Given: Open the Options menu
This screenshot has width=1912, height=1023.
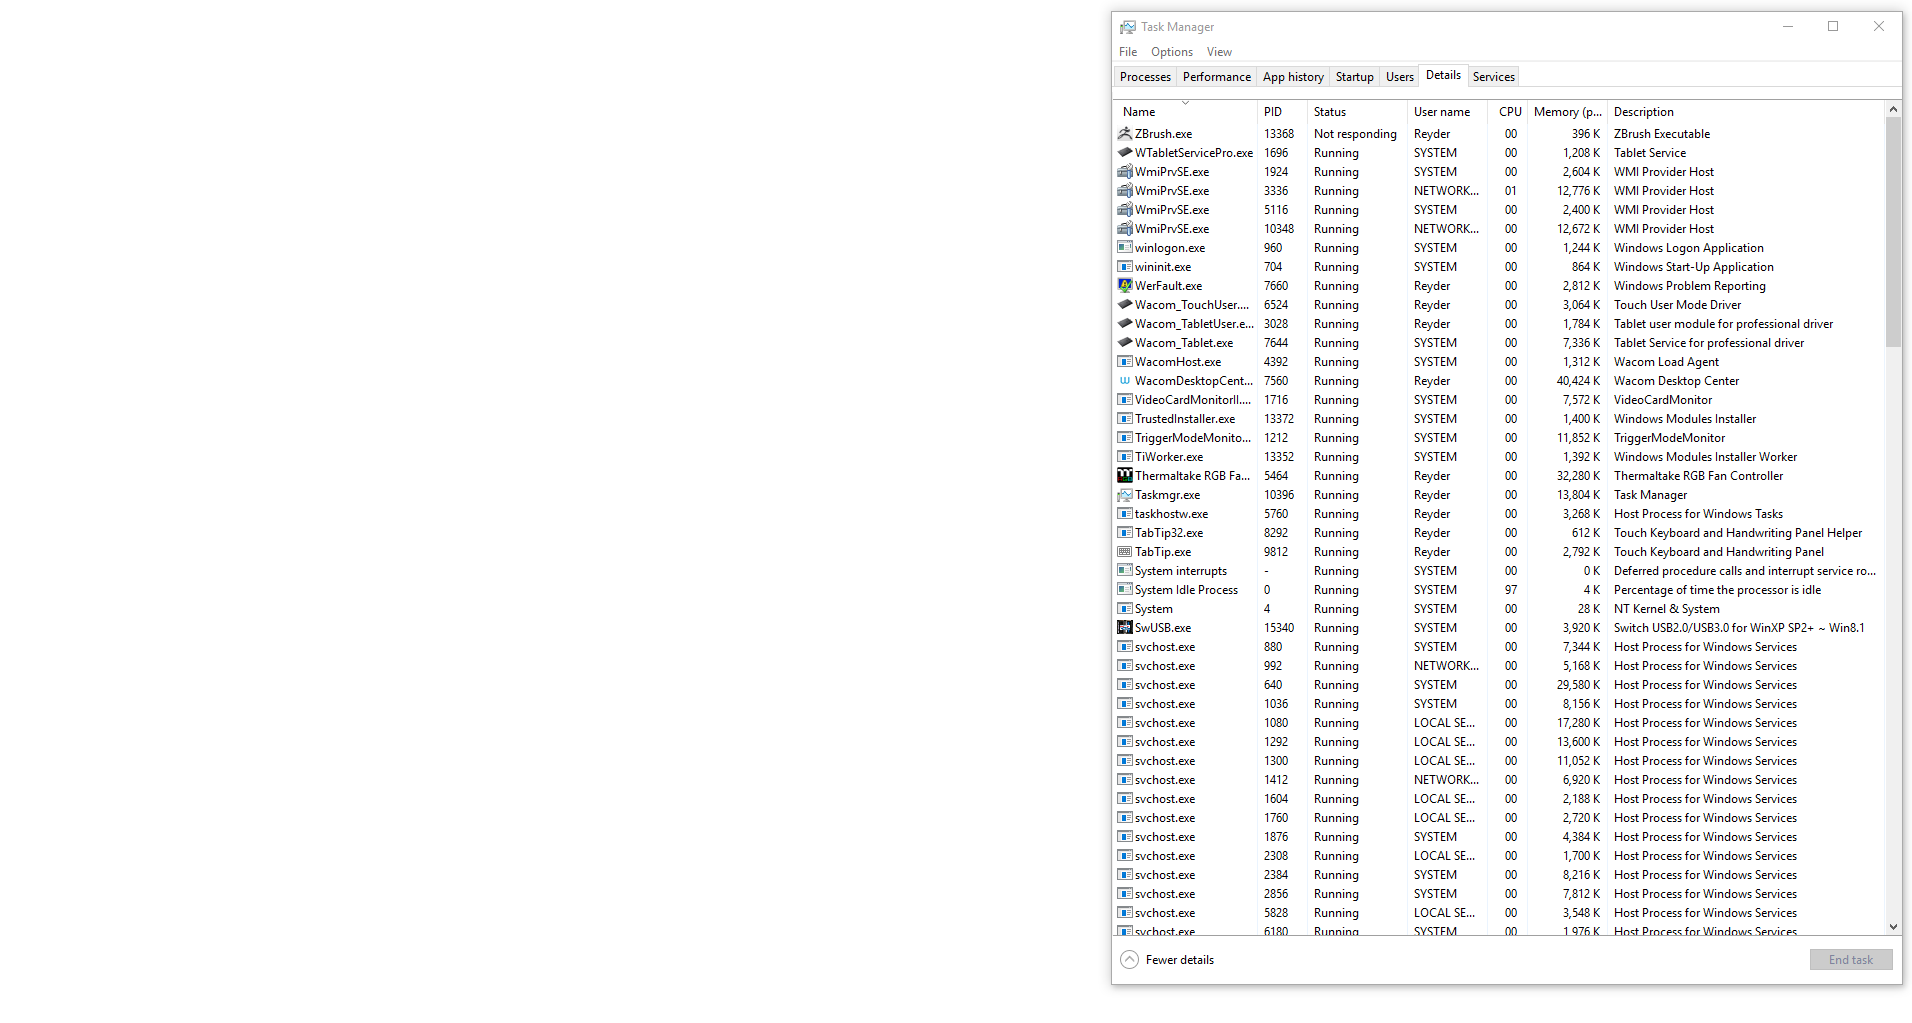Looking at the screenshot, I should click(1172, 52).
